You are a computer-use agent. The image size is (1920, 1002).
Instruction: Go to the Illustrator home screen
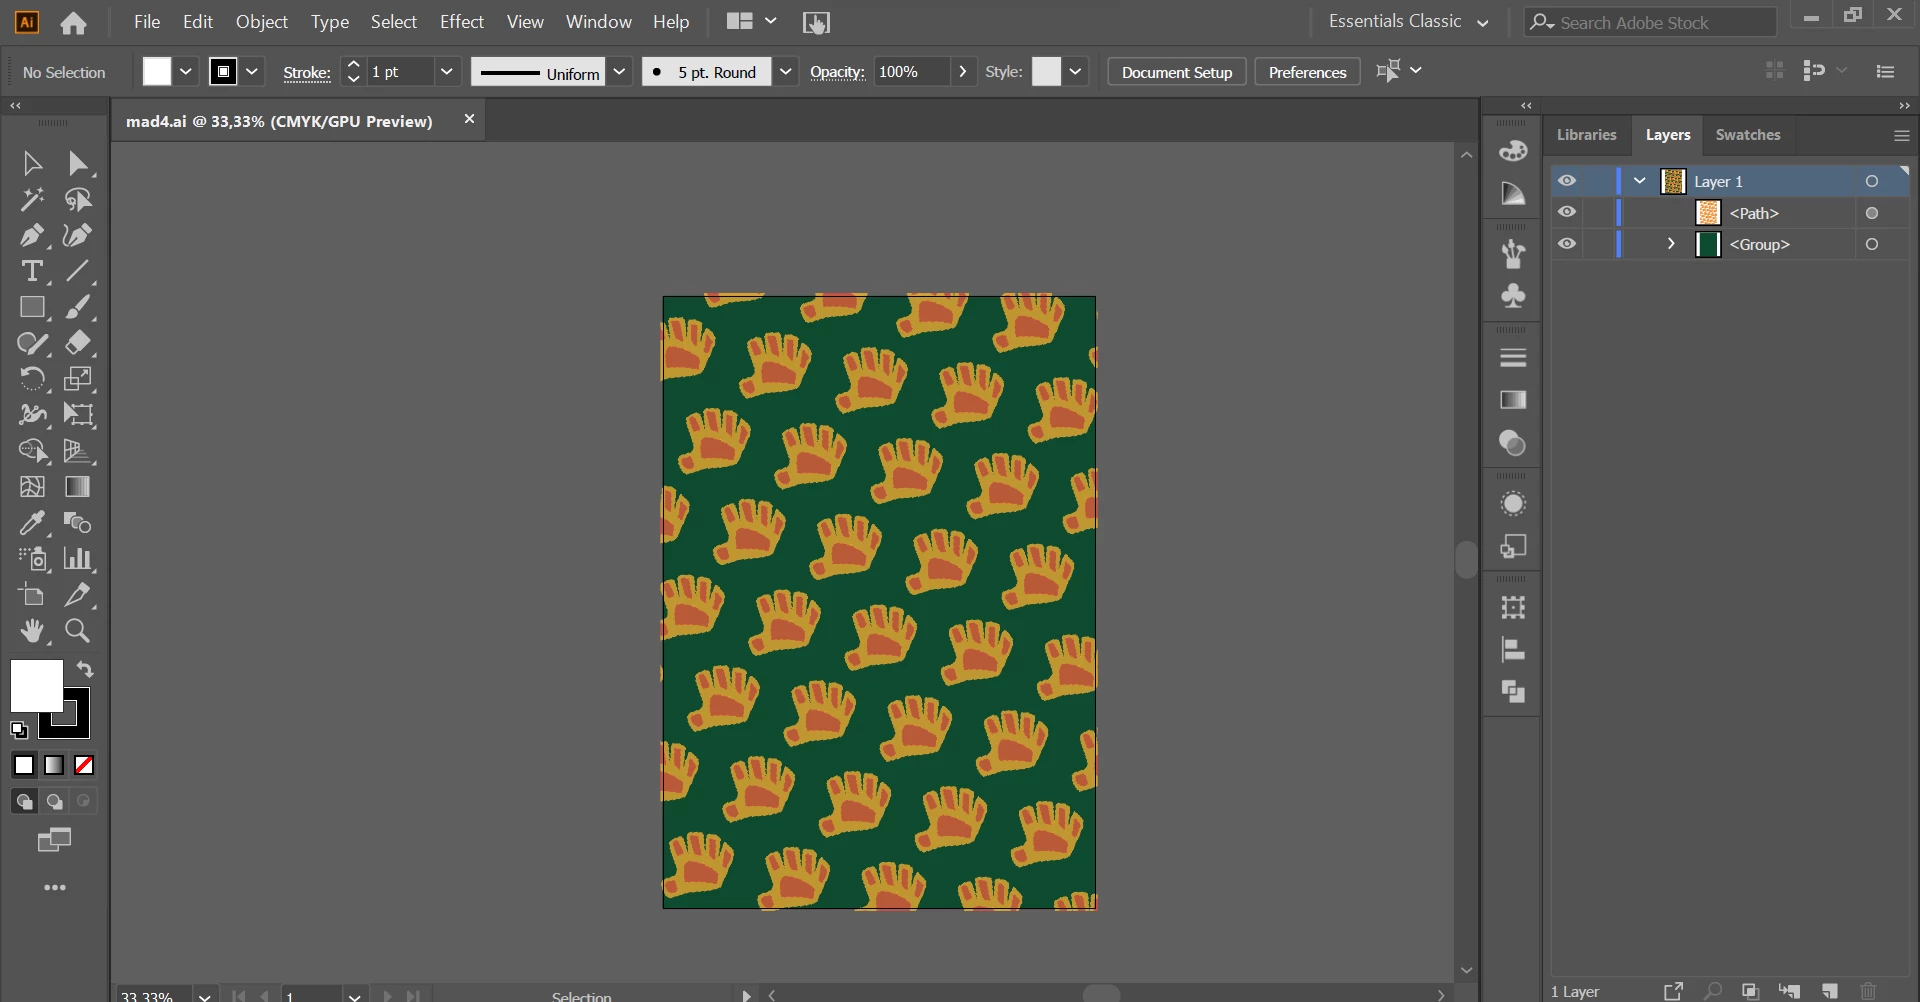click(73, 23)
